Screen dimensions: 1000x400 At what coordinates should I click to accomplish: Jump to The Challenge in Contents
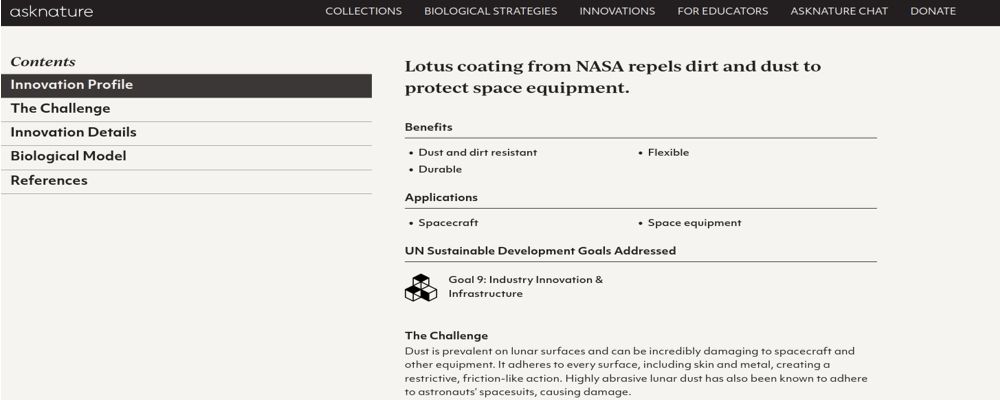click(x=61, y=109)
